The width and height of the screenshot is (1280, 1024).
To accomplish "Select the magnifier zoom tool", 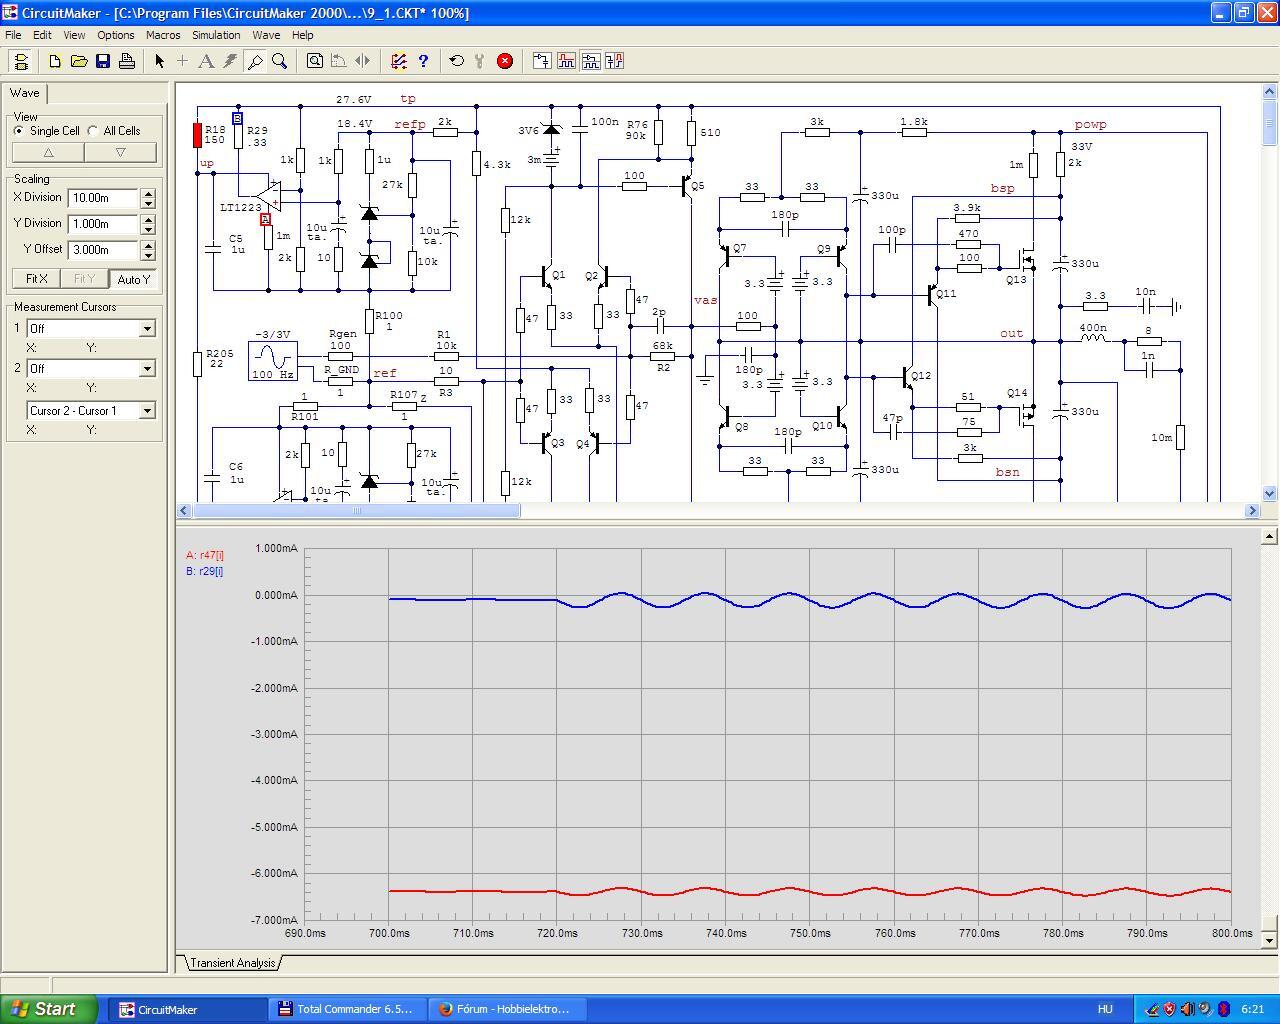I will [280, 61].
